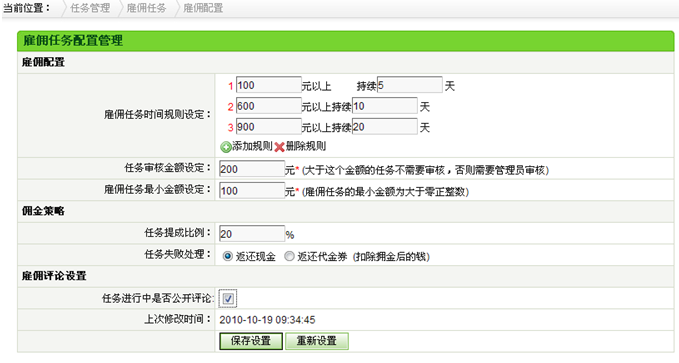Viewport: 679px width, 363px height.
Task: Open 任务管理 in the breadcrumb
Action: pyautogui.click(x=90, y=8)
